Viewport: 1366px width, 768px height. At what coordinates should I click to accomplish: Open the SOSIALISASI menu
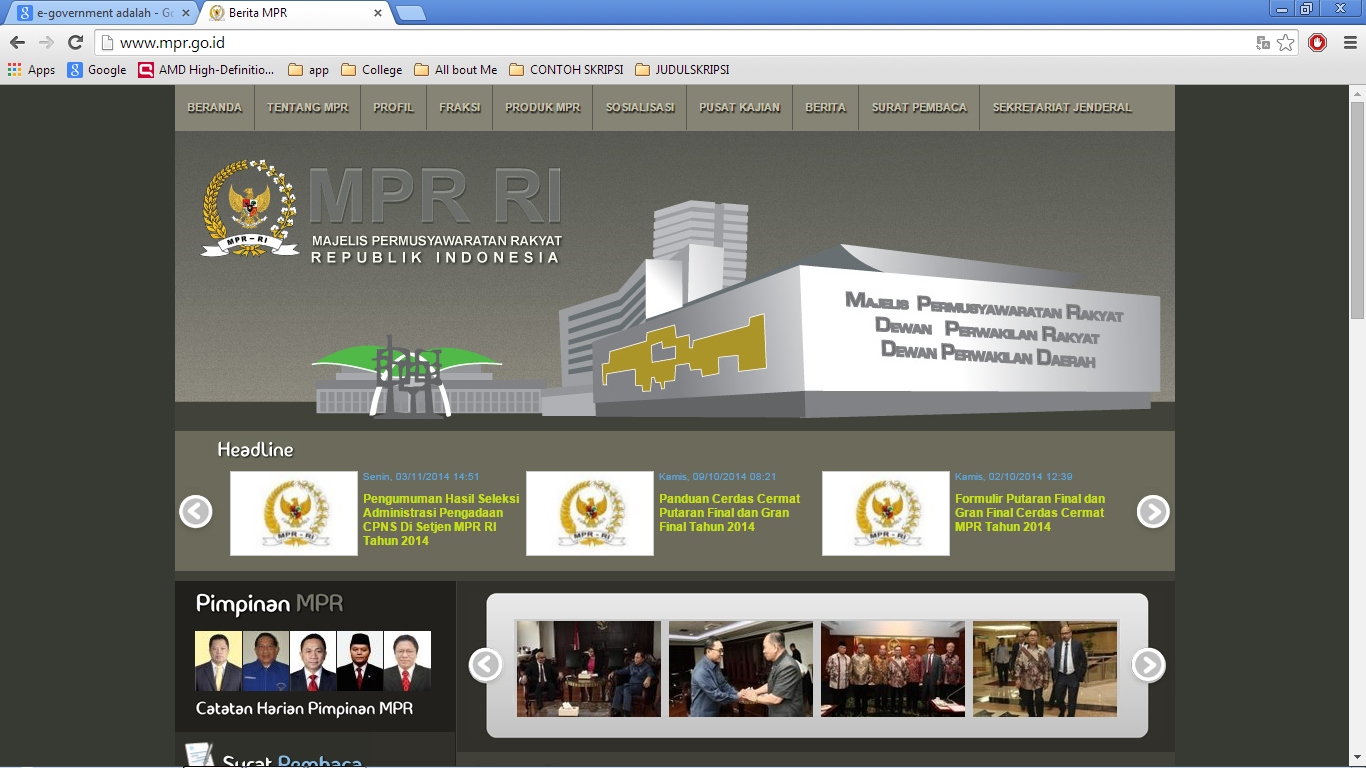[639, 108]
